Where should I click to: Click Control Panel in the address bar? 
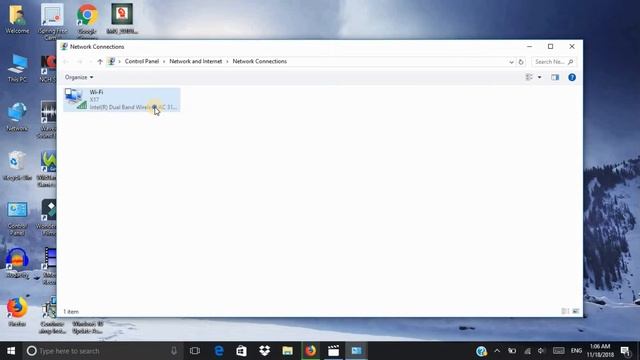(x=142, y=61)
